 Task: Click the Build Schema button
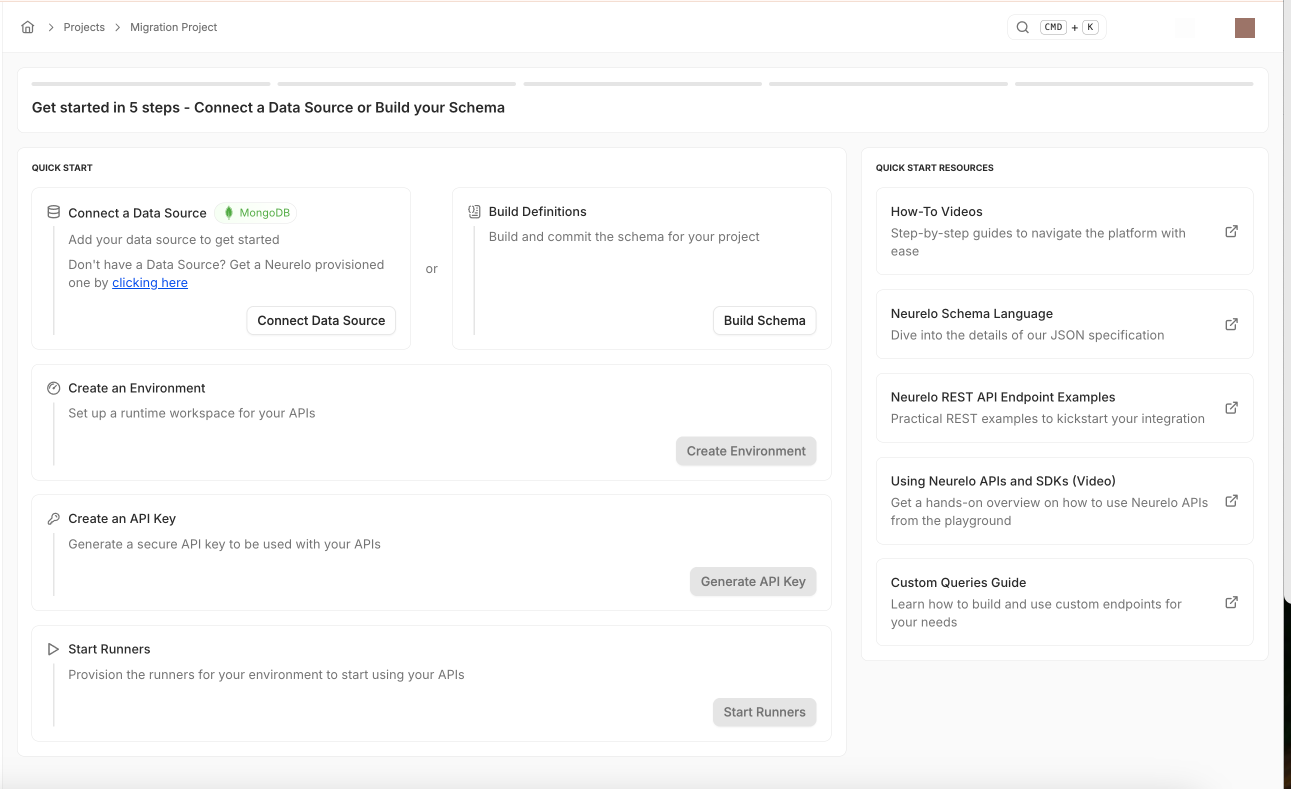tap(764, 320)
